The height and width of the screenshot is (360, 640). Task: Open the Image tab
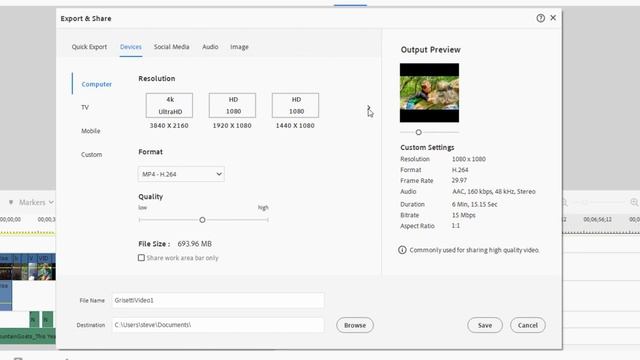[239, 47]
